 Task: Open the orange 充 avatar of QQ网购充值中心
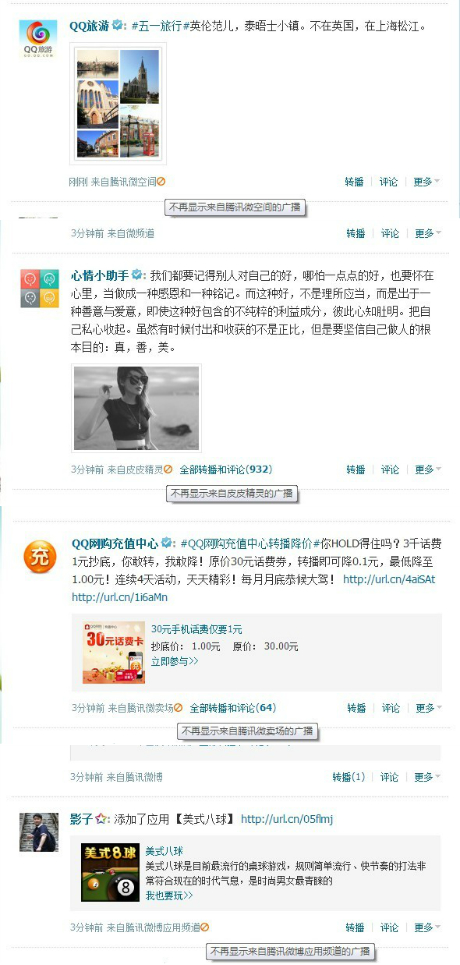click(39, 556)
